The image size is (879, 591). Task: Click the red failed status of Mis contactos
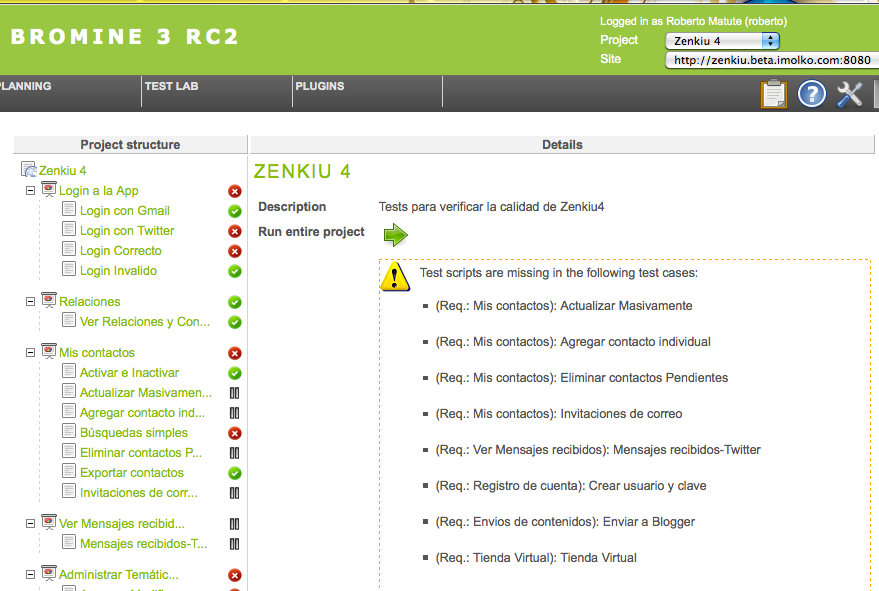pyautogui.click(x=235, y=353)
